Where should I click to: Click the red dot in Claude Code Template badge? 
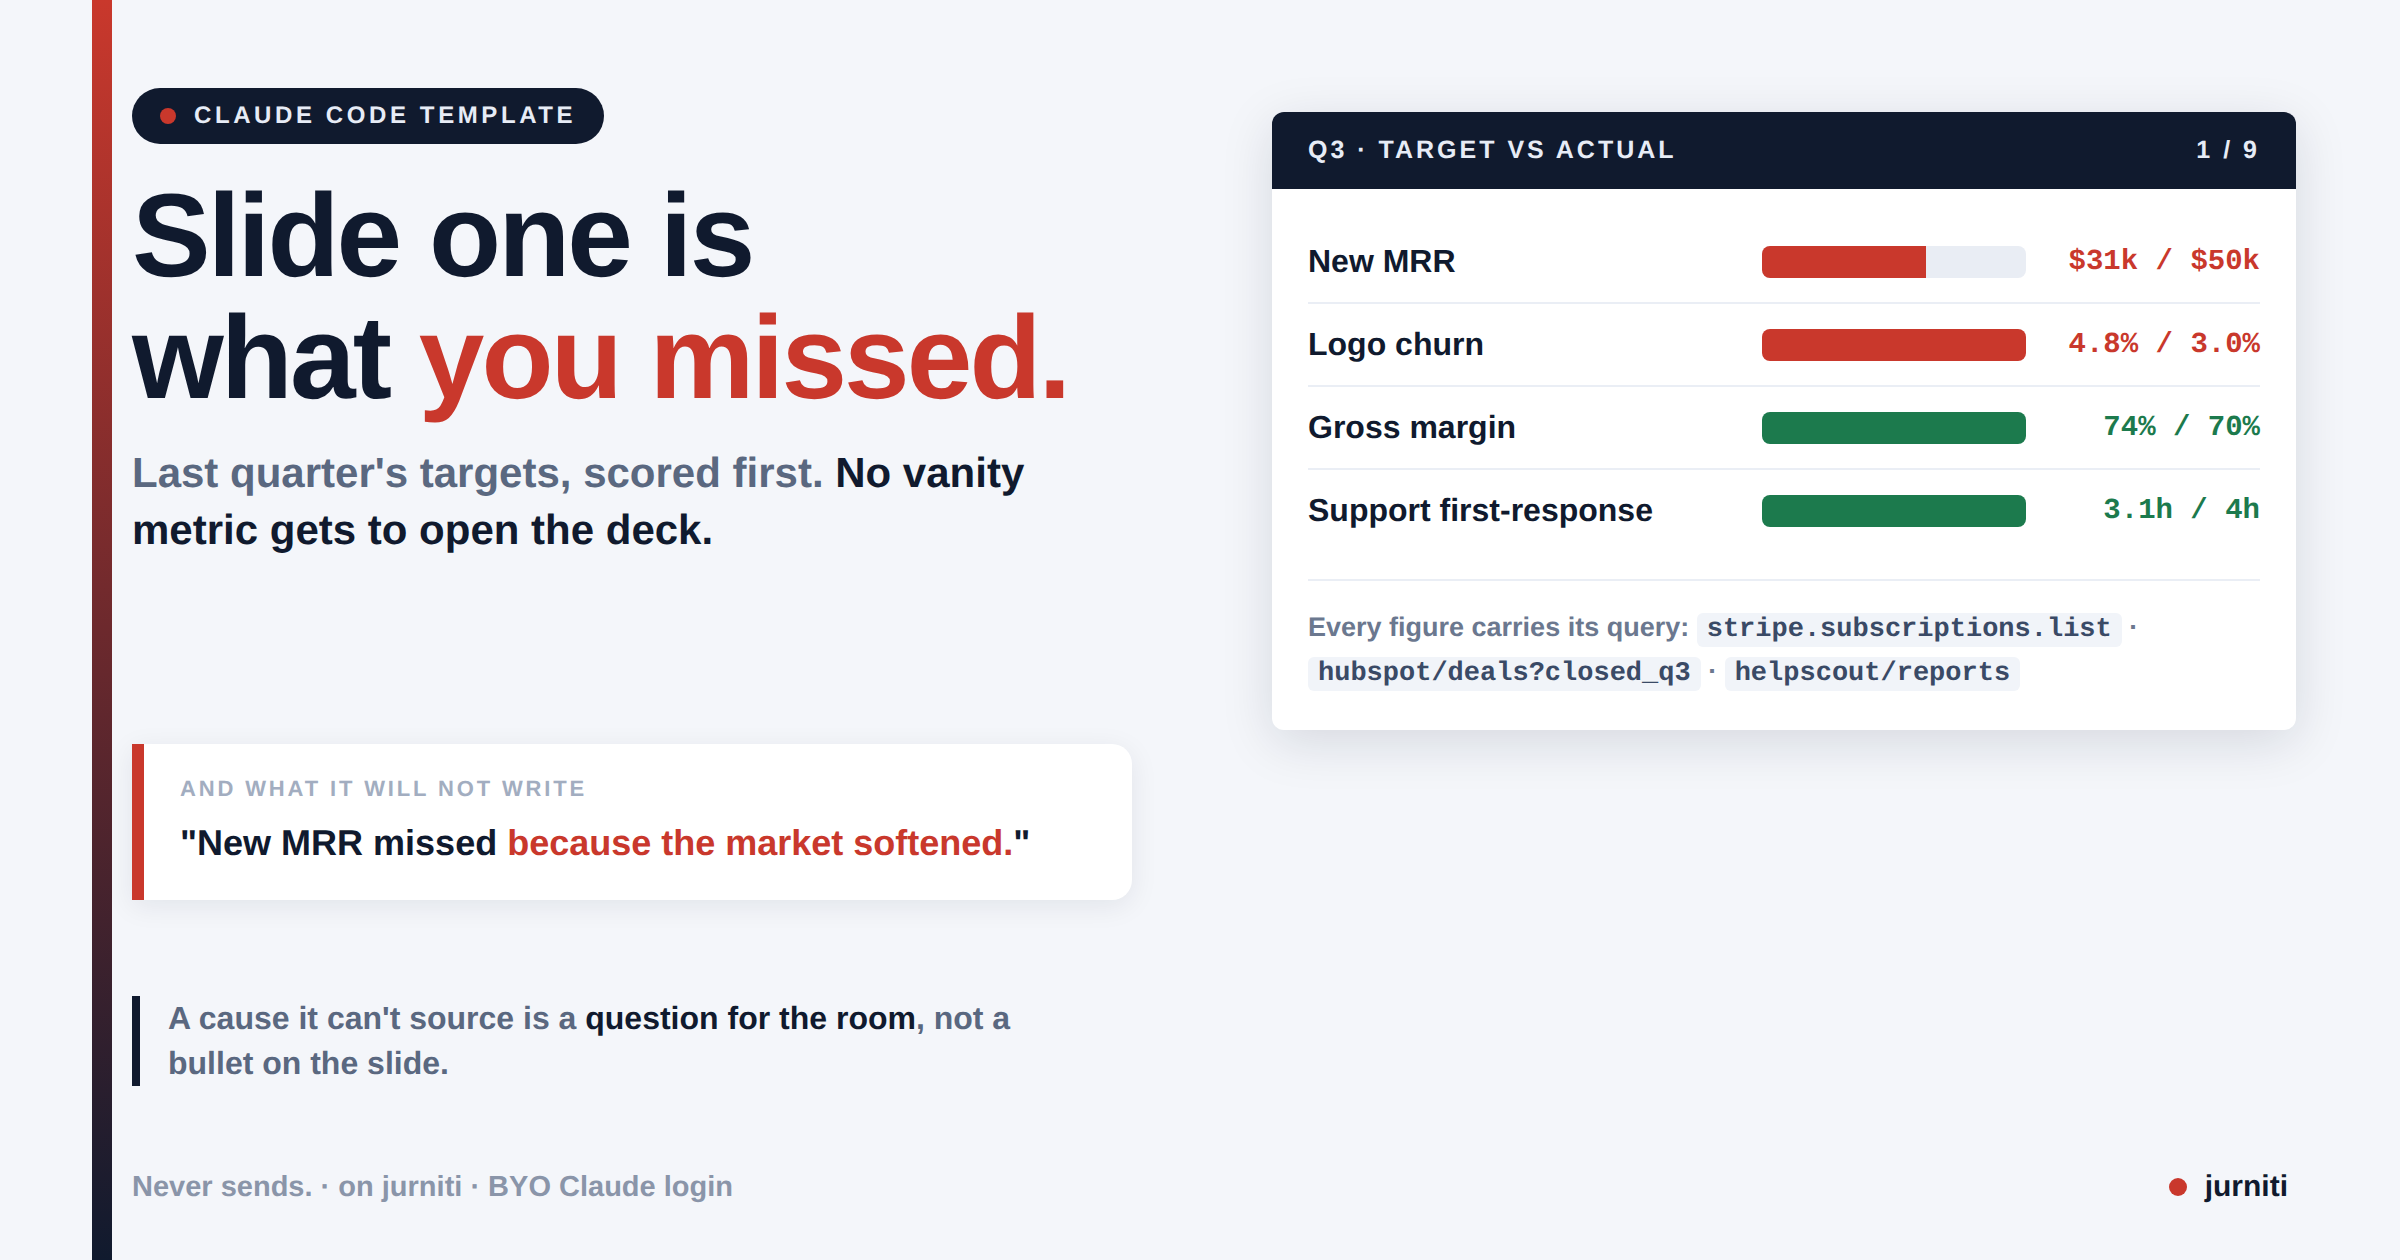click(168, 116)
